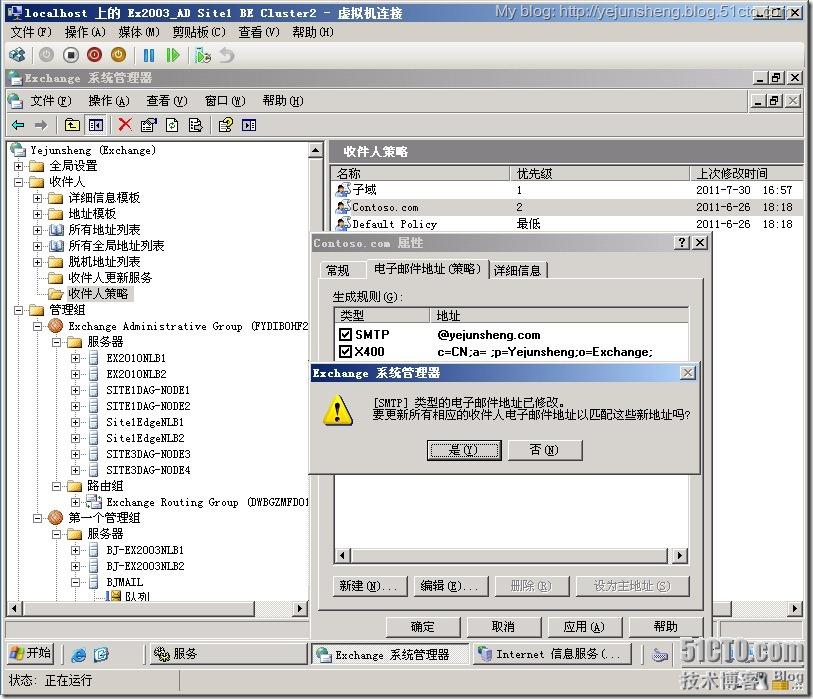Viewport: 813px width, 699px height.
Task: Click the forward arrow in Exchange toolbar
Action: 40,125
